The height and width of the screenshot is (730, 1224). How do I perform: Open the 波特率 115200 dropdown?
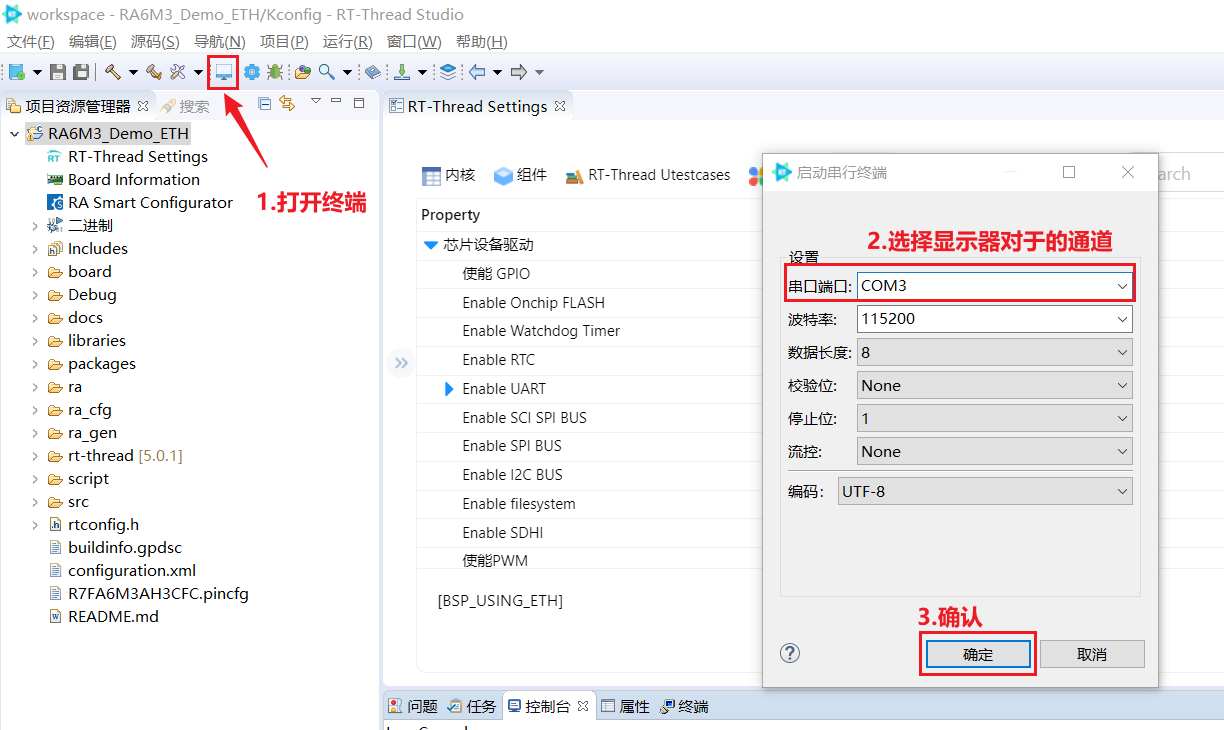1122,319
